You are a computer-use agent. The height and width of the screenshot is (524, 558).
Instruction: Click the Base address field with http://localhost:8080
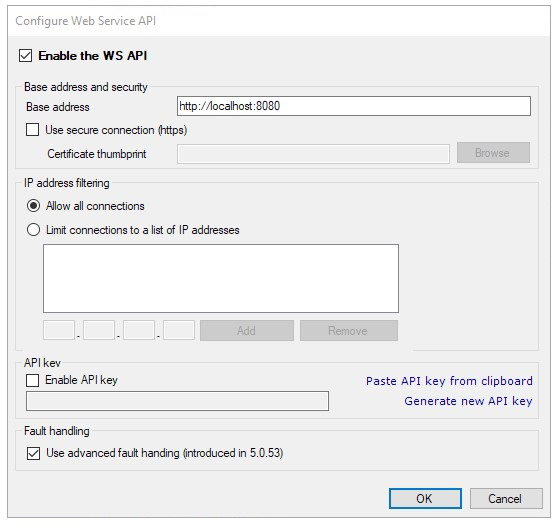click(x=354, y=106)
